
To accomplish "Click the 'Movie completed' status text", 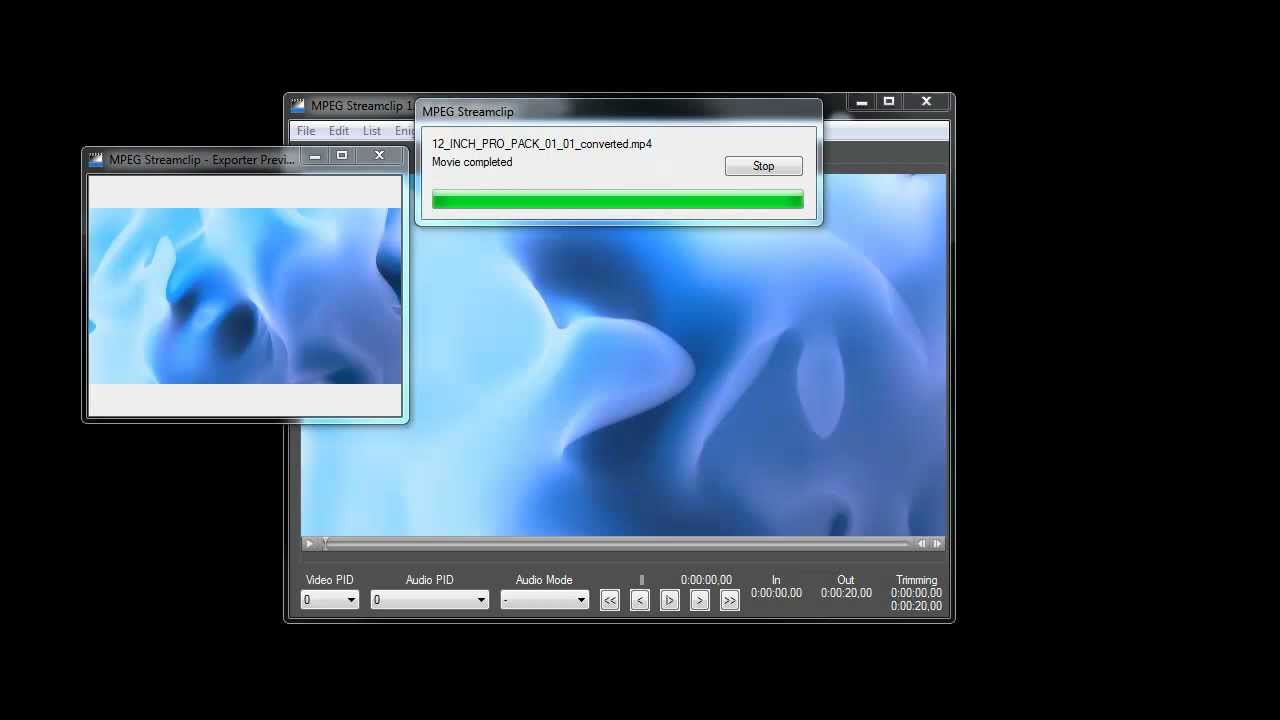I will coord(472,162).
